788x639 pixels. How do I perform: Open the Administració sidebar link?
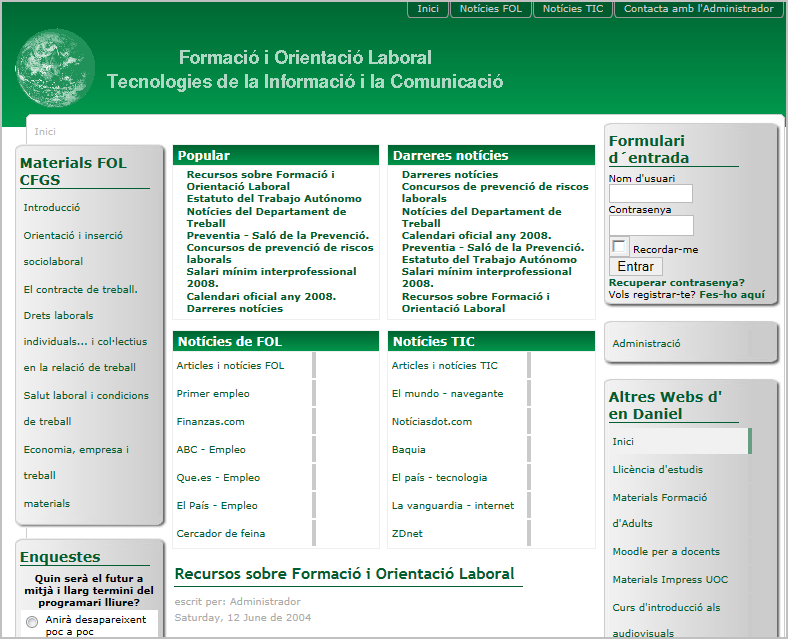(646, 343)
